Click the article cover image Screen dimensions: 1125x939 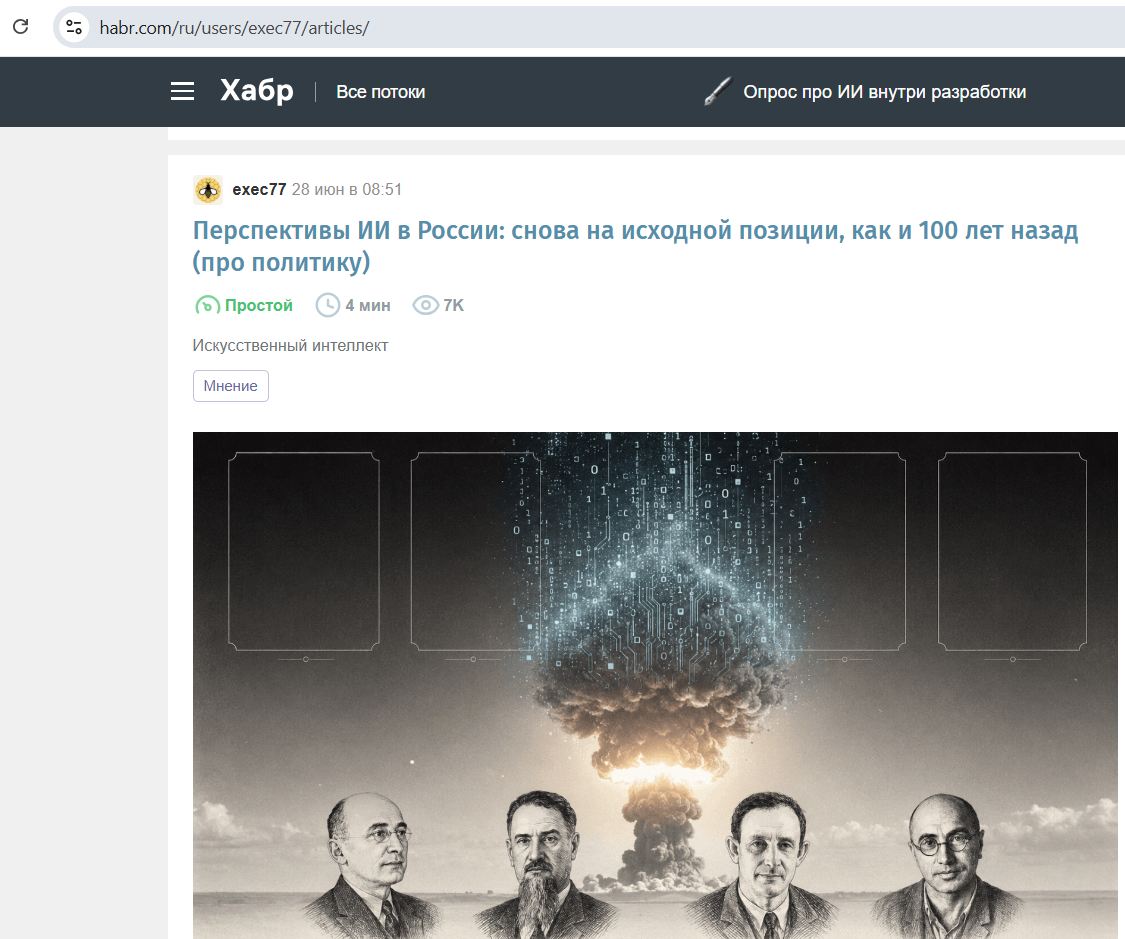pos(655,685)
